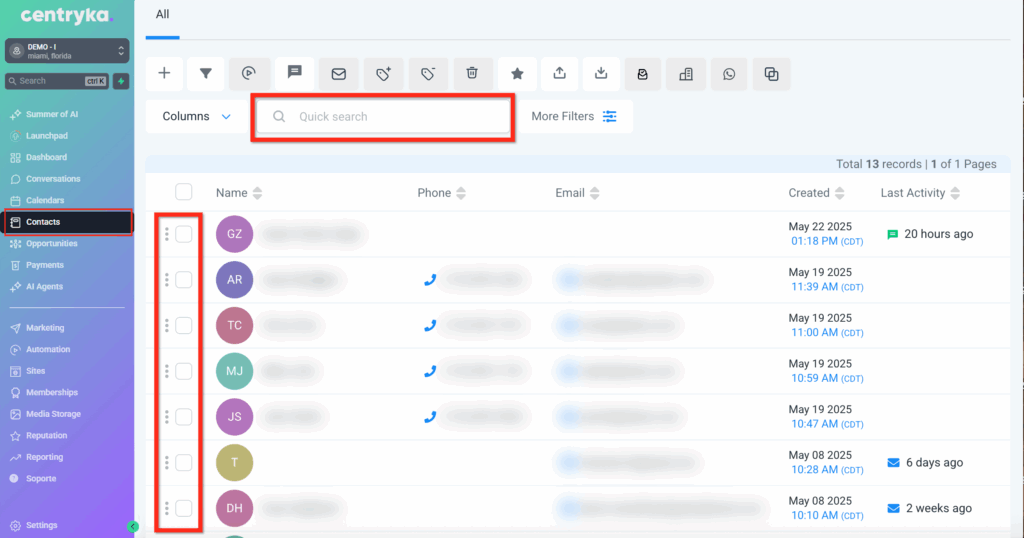The width and height of the screenshot is (1024, 538).
Task: Click the WhatsApp icon in toolbar
Action: point(729,73)
